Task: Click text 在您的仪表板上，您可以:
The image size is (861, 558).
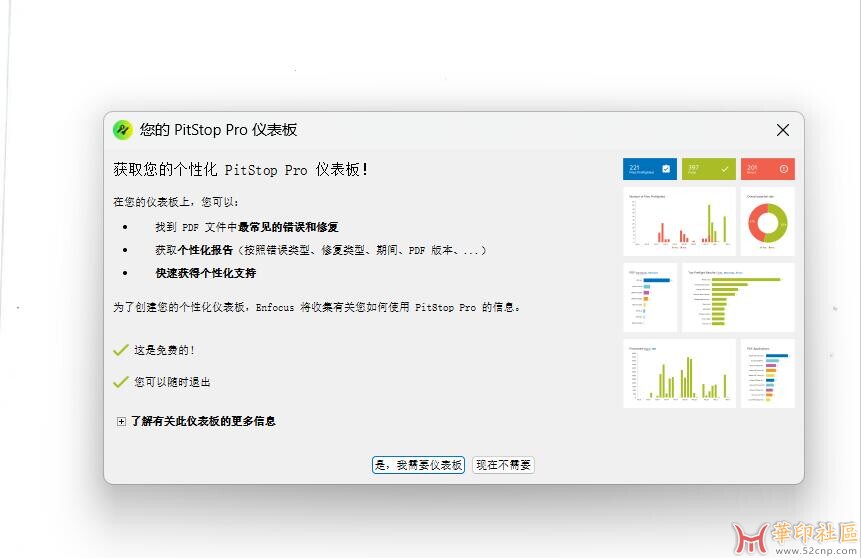Action: coord(176,202)
